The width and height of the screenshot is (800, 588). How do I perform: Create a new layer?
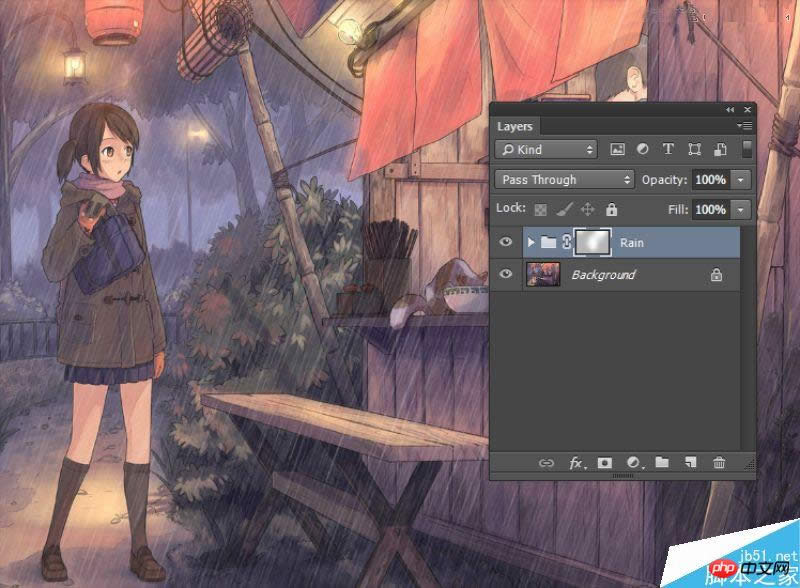pos(689,463)
